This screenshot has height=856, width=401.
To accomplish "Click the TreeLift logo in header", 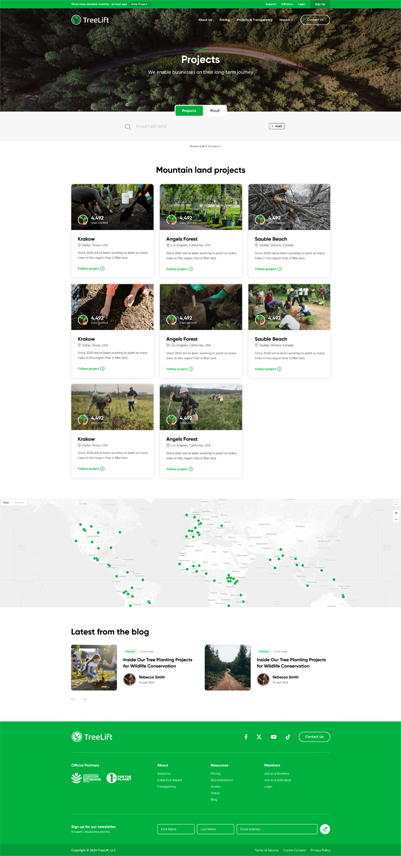I will coord(83,20).
